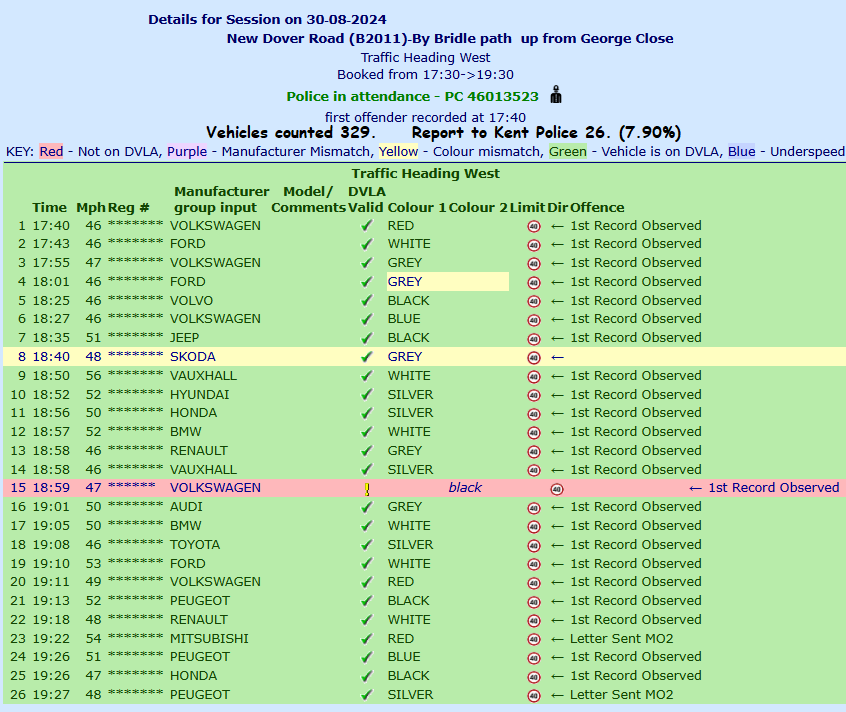This screenshot has height=712, width=846.
Task: Click HYUNDAI manufacturer name in row 10
Action: coord(200,395)
